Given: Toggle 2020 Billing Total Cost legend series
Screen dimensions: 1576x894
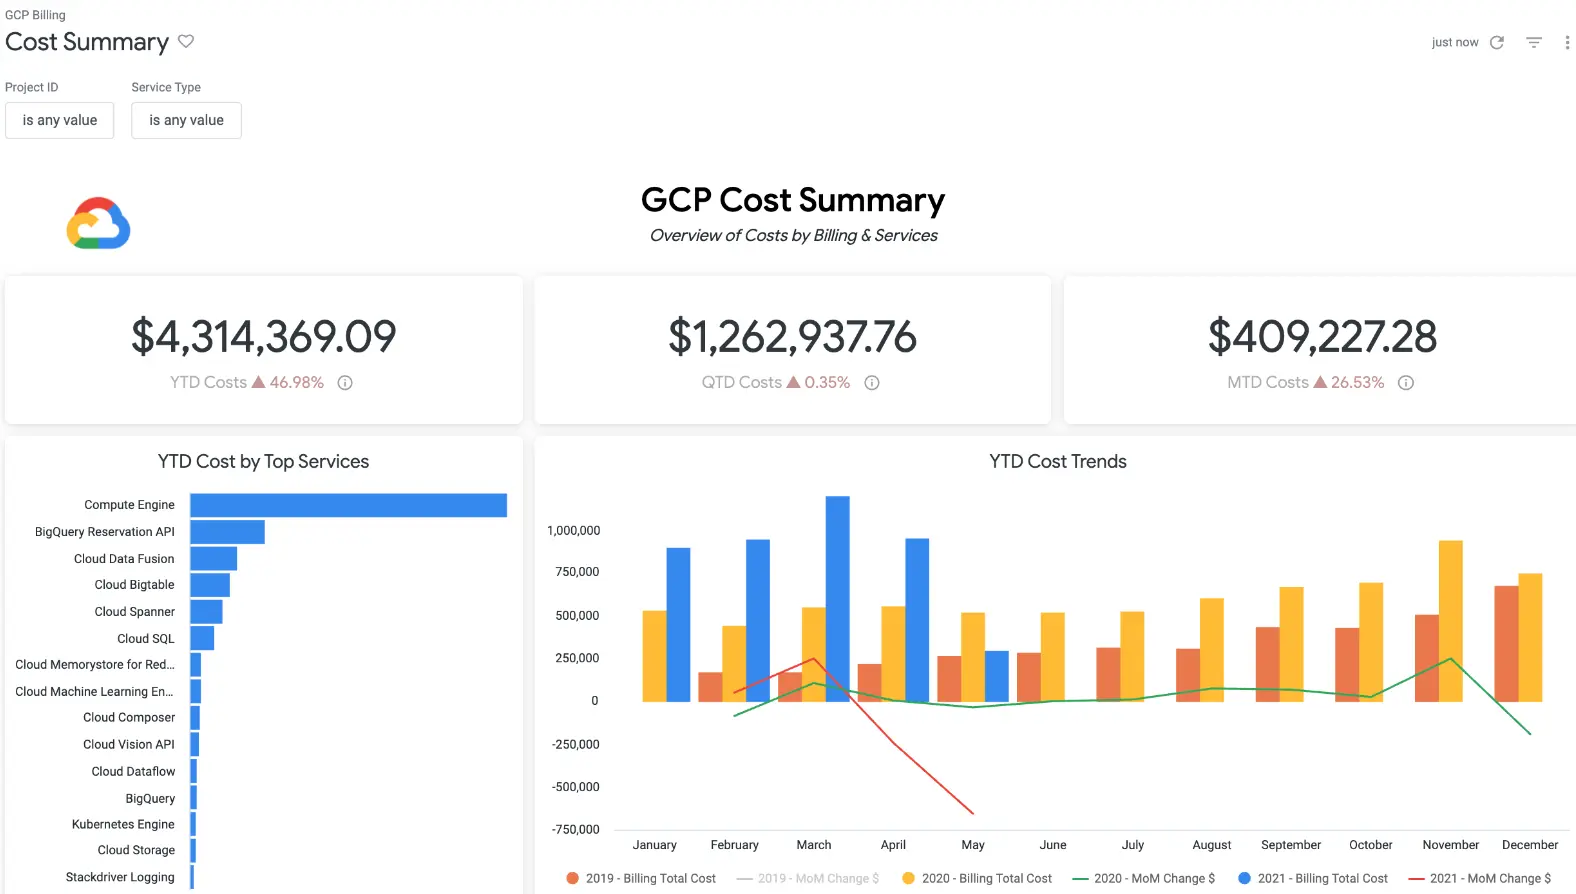Looking at the screenshot, I should [x=977, y=878].
